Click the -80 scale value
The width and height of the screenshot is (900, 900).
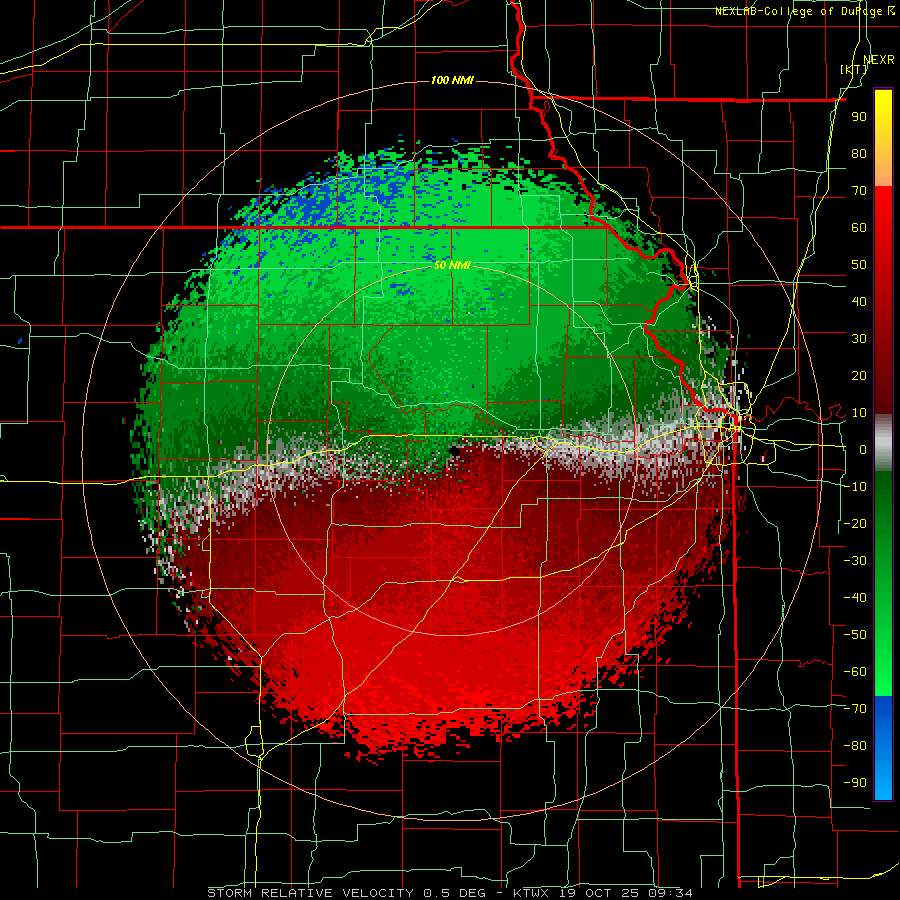[855, 746]
